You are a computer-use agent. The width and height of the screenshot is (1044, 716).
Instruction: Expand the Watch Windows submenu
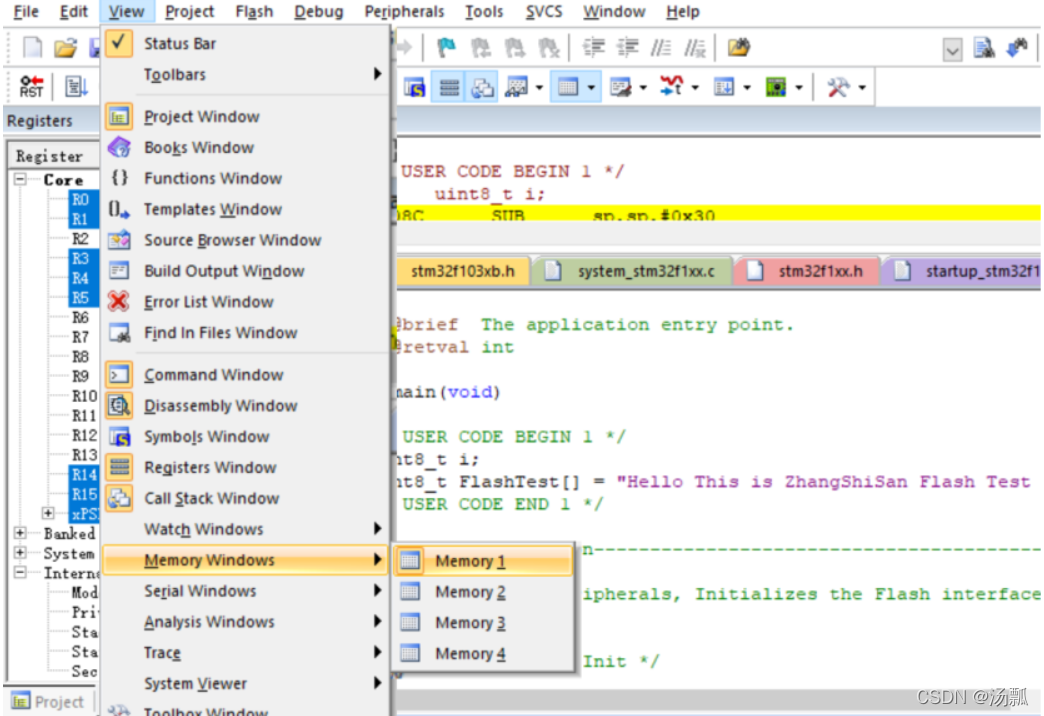point(246,529)
